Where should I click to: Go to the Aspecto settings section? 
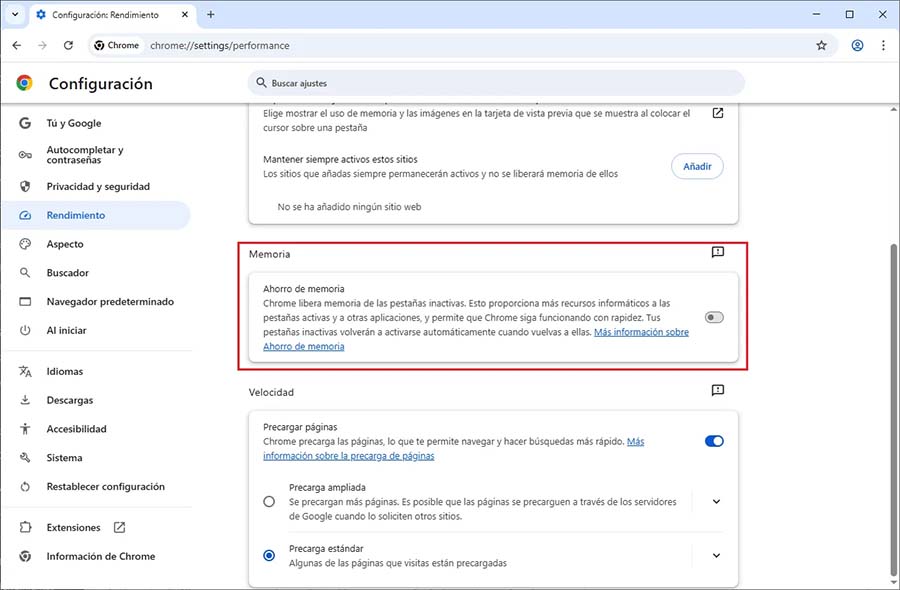(65, 244)
